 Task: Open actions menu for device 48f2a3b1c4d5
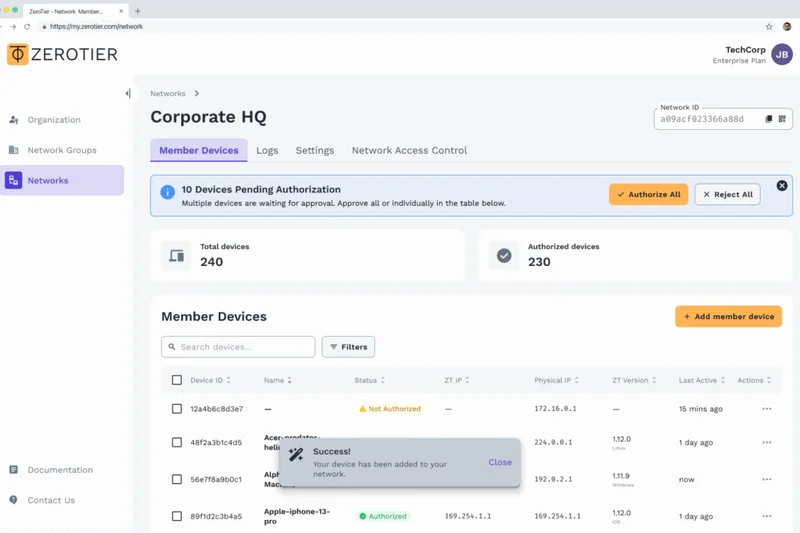click(766, 442)
